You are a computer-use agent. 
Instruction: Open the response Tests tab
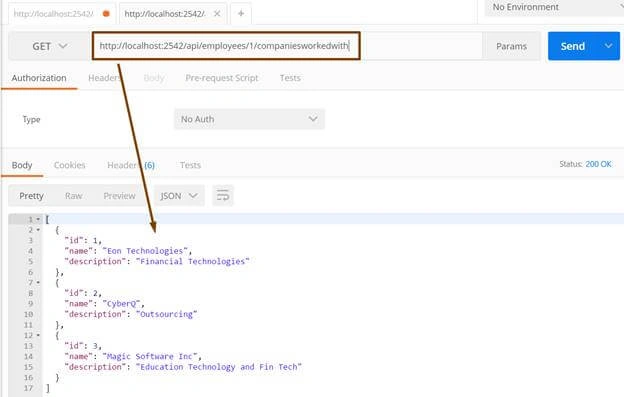(190, 165)
